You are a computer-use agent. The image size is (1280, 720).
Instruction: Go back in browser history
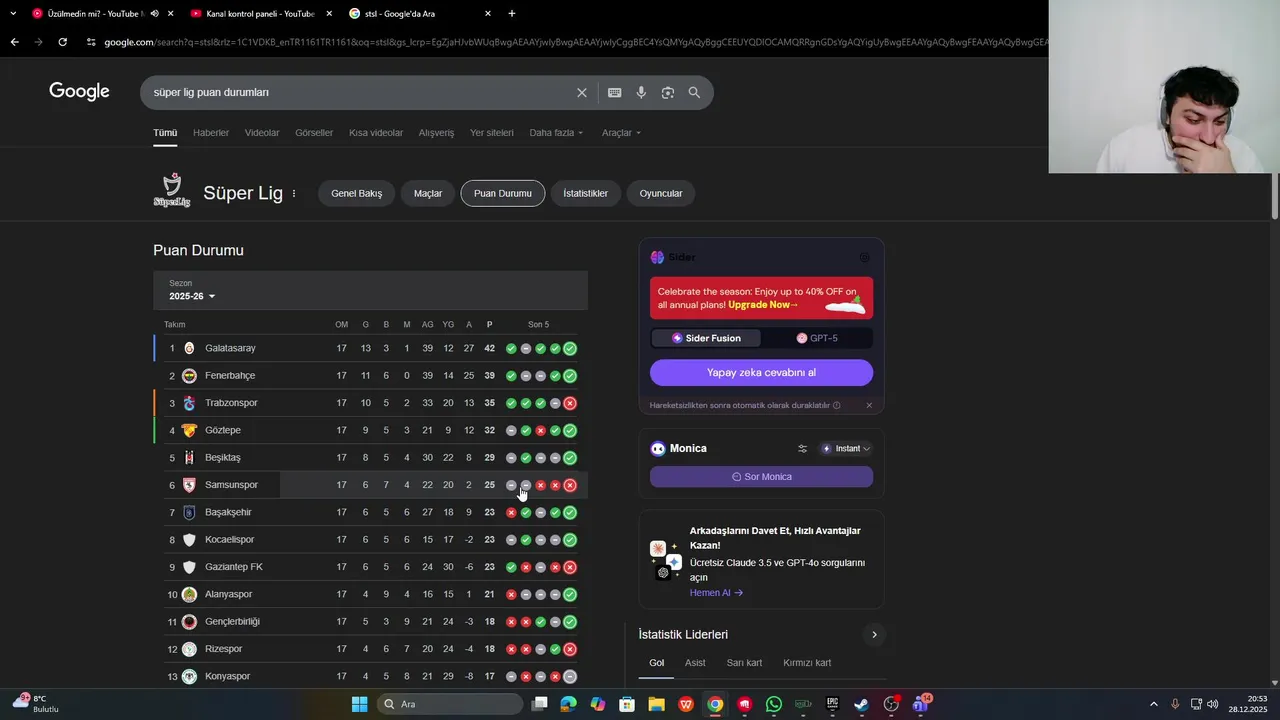(14, 42)
